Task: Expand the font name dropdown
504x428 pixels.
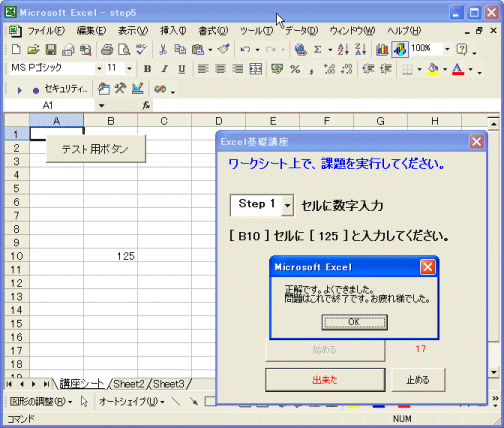Action: pos(99,69)
